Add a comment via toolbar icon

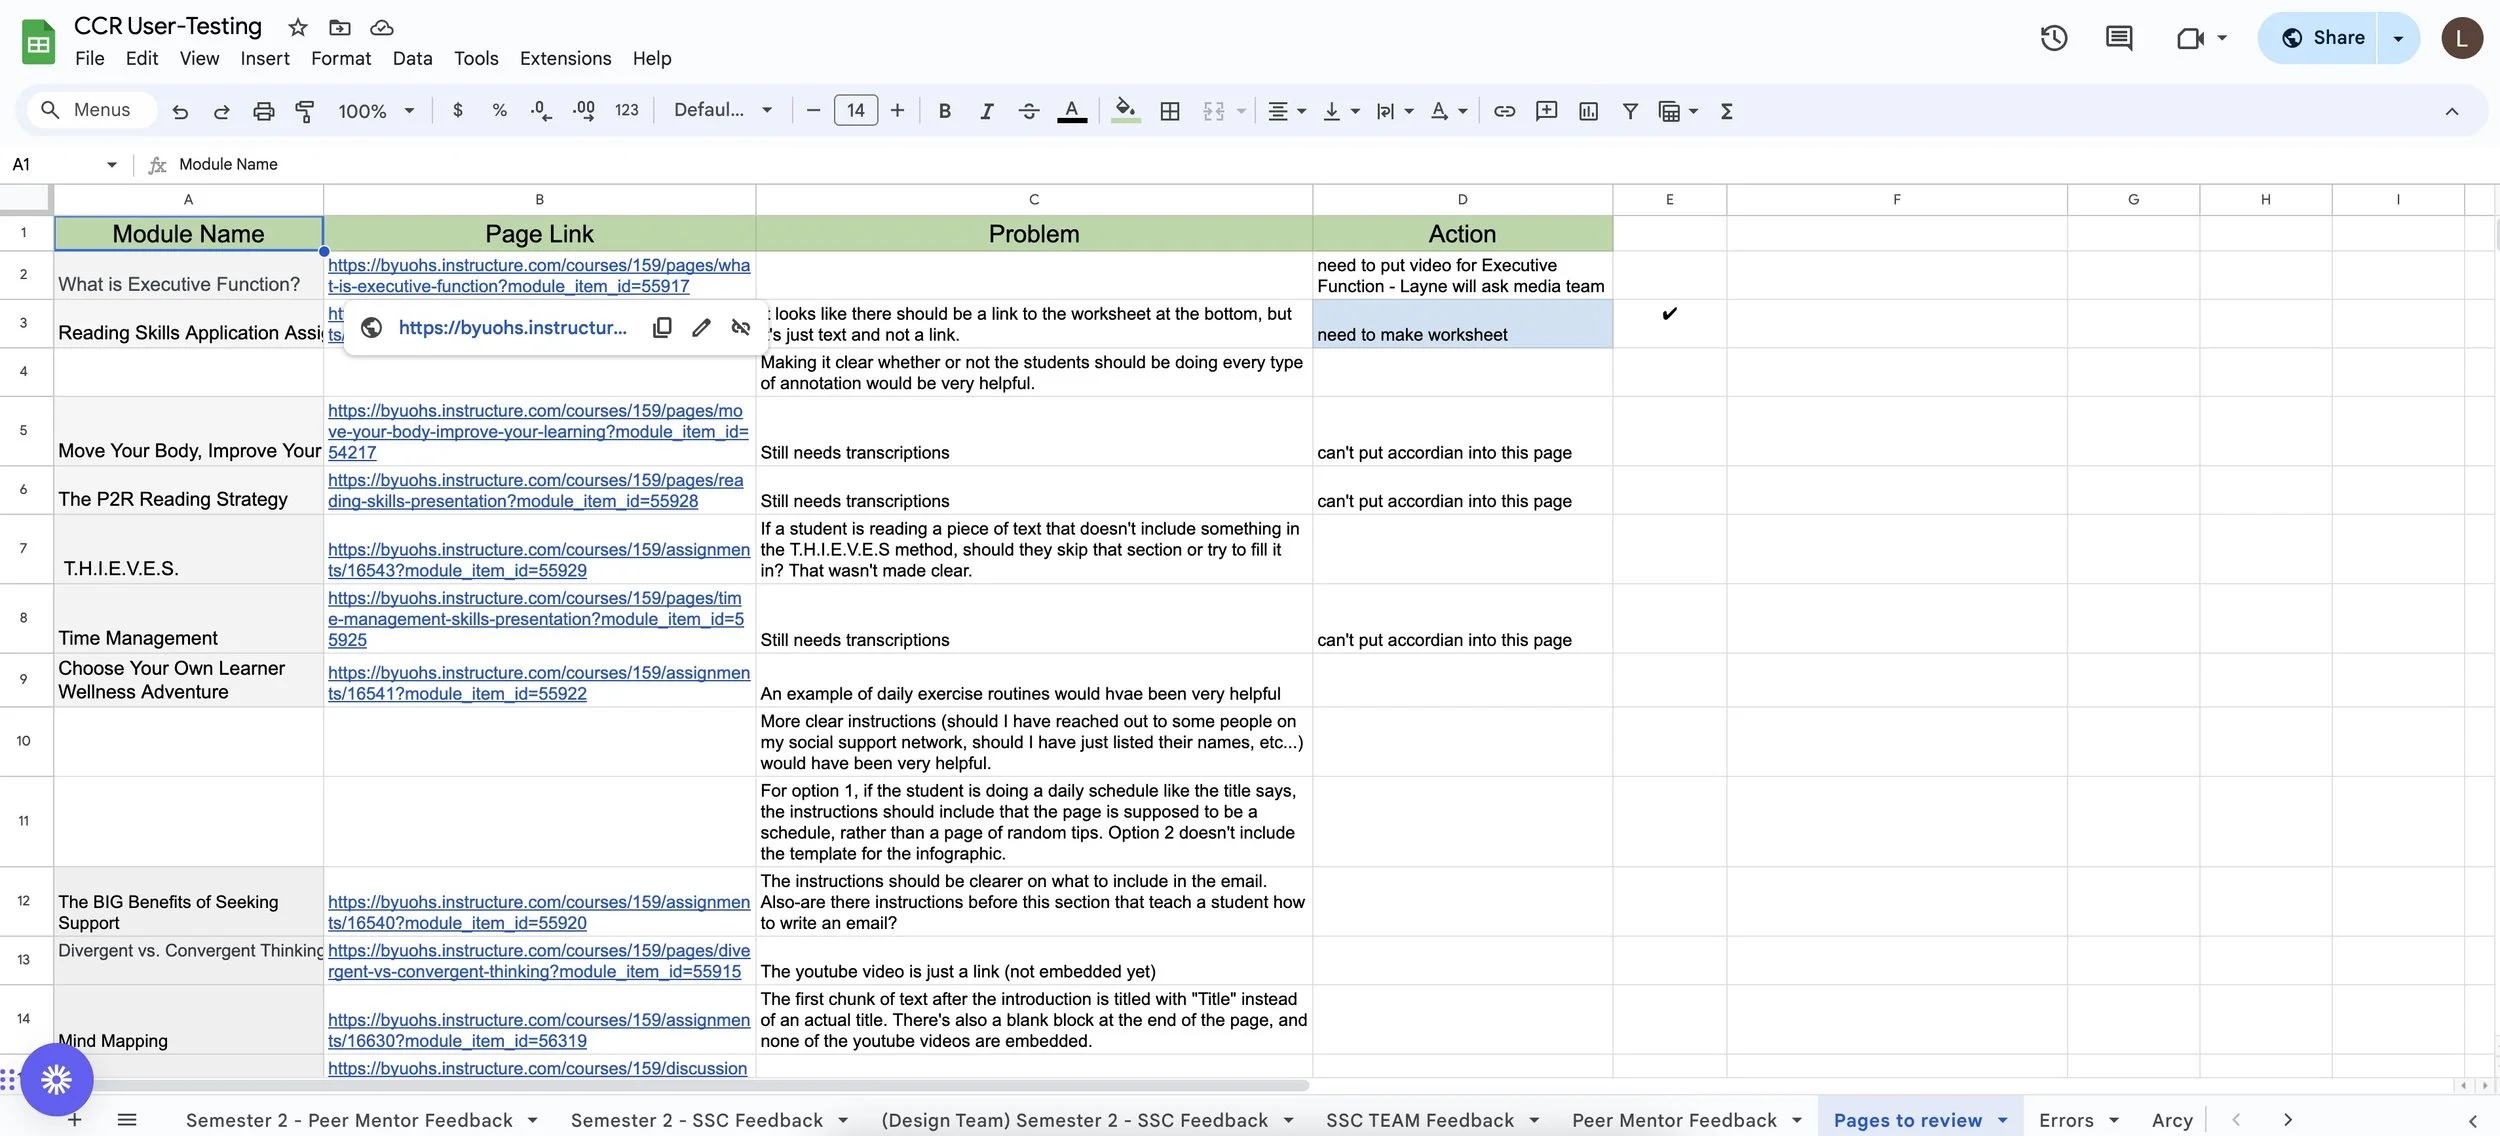coord(1546,110)
